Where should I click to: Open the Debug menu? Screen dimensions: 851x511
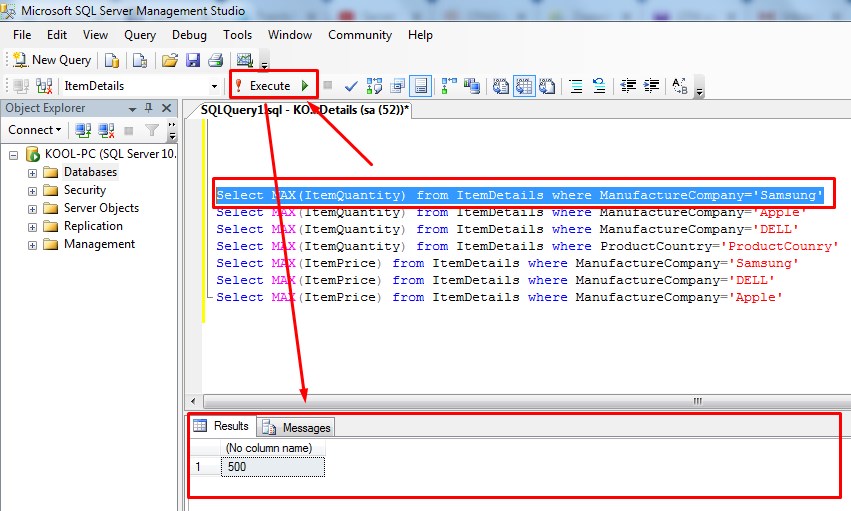[x=189, y=35]
